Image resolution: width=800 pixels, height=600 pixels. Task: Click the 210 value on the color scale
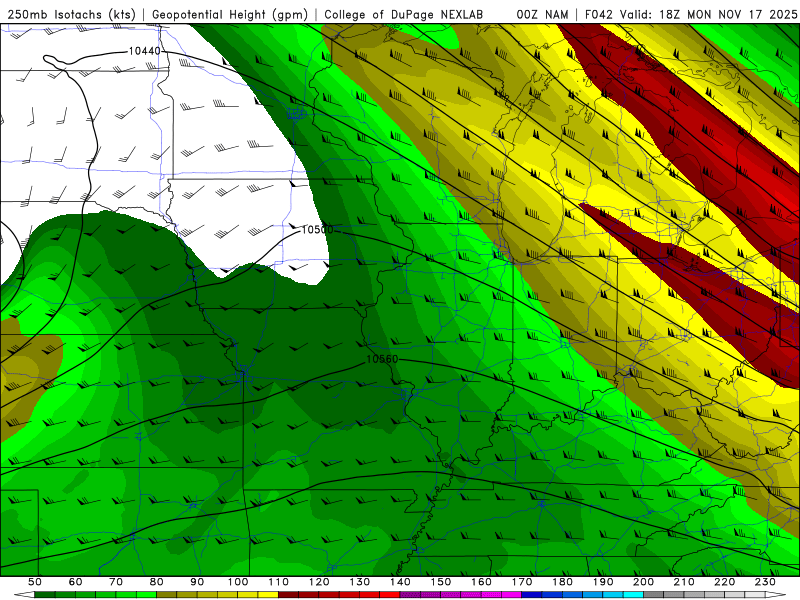pos(684,582)
